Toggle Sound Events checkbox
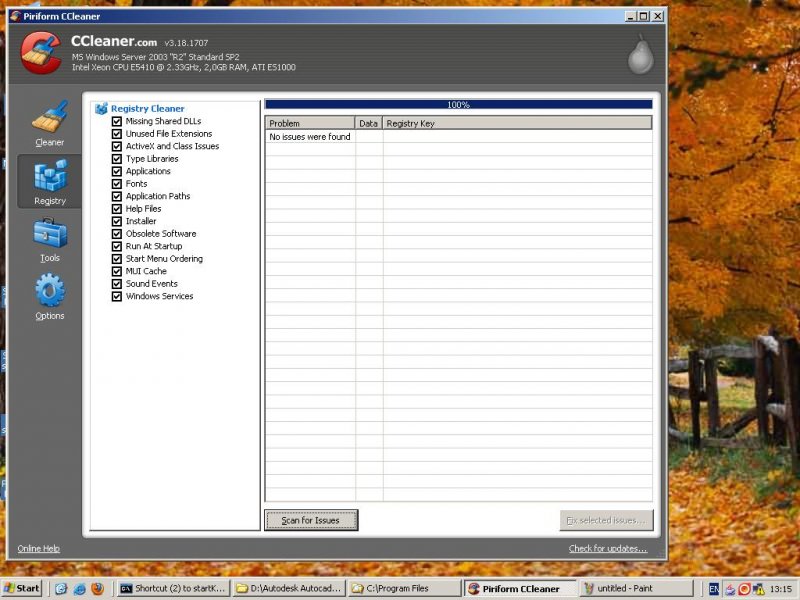 point(117,284)
